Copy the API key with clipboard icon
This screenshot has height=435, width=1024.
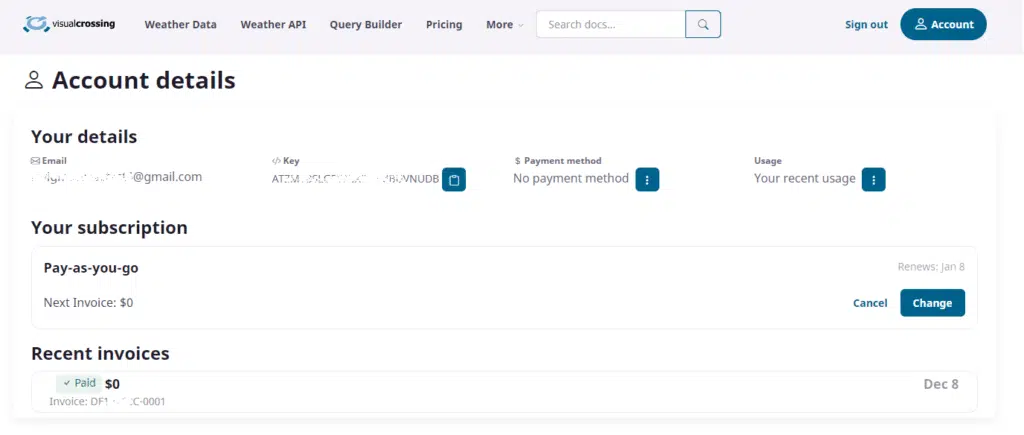(x=454, y=180)
